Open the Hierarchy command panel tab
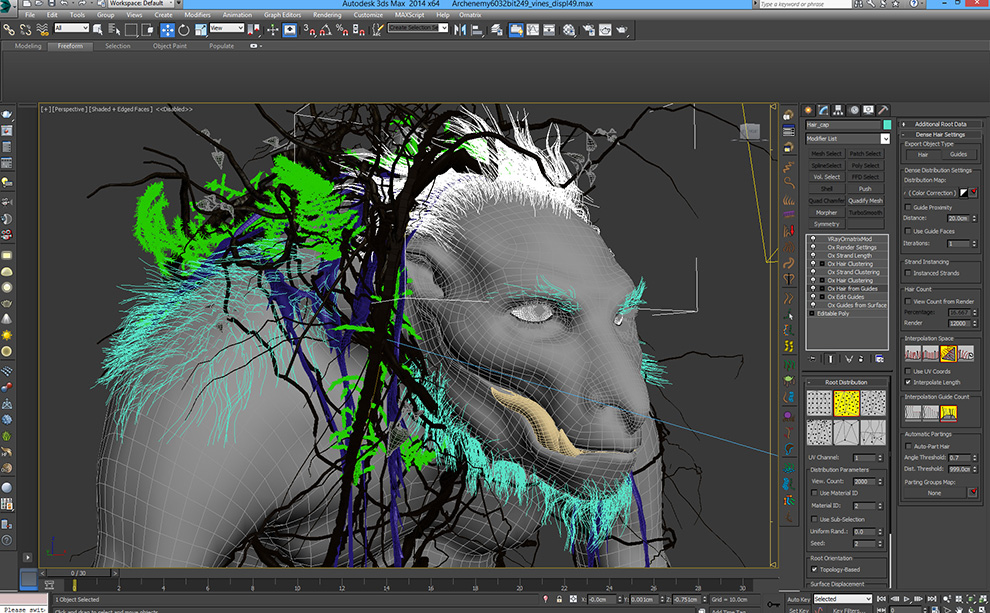The width and height of the screenshot is (990, 613). pyautogui.click(x=838, y=110)
